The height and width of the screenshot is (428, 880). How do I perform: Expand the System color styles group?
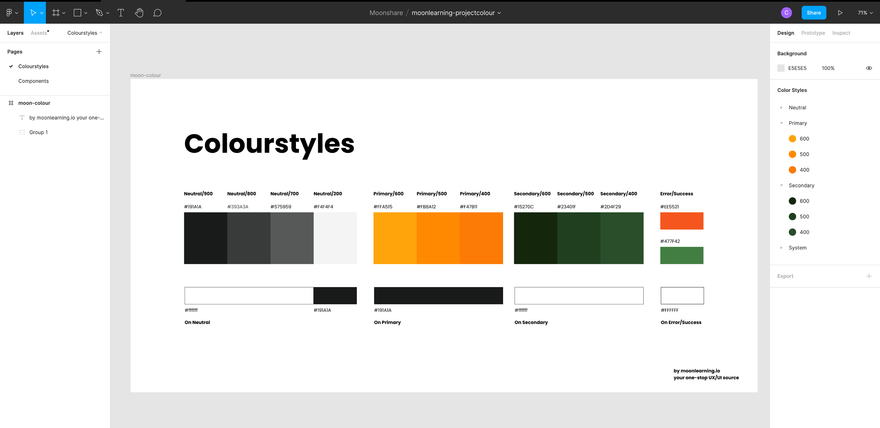781,247
